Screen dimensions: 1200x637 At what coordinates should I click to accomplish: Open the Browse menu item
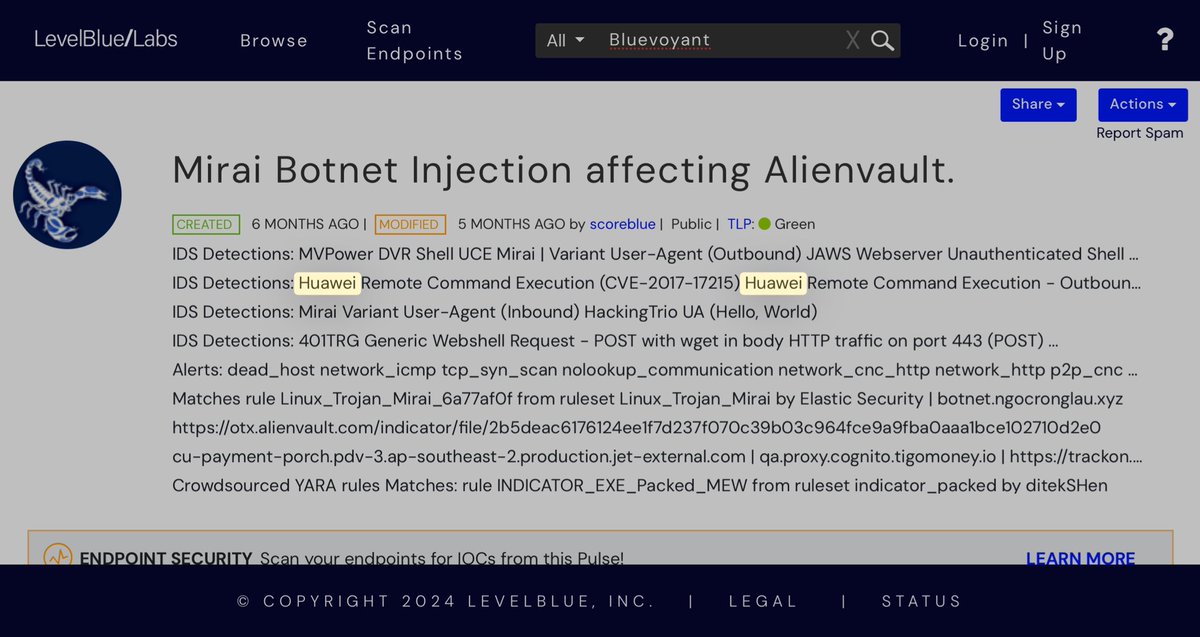point(274,40)
